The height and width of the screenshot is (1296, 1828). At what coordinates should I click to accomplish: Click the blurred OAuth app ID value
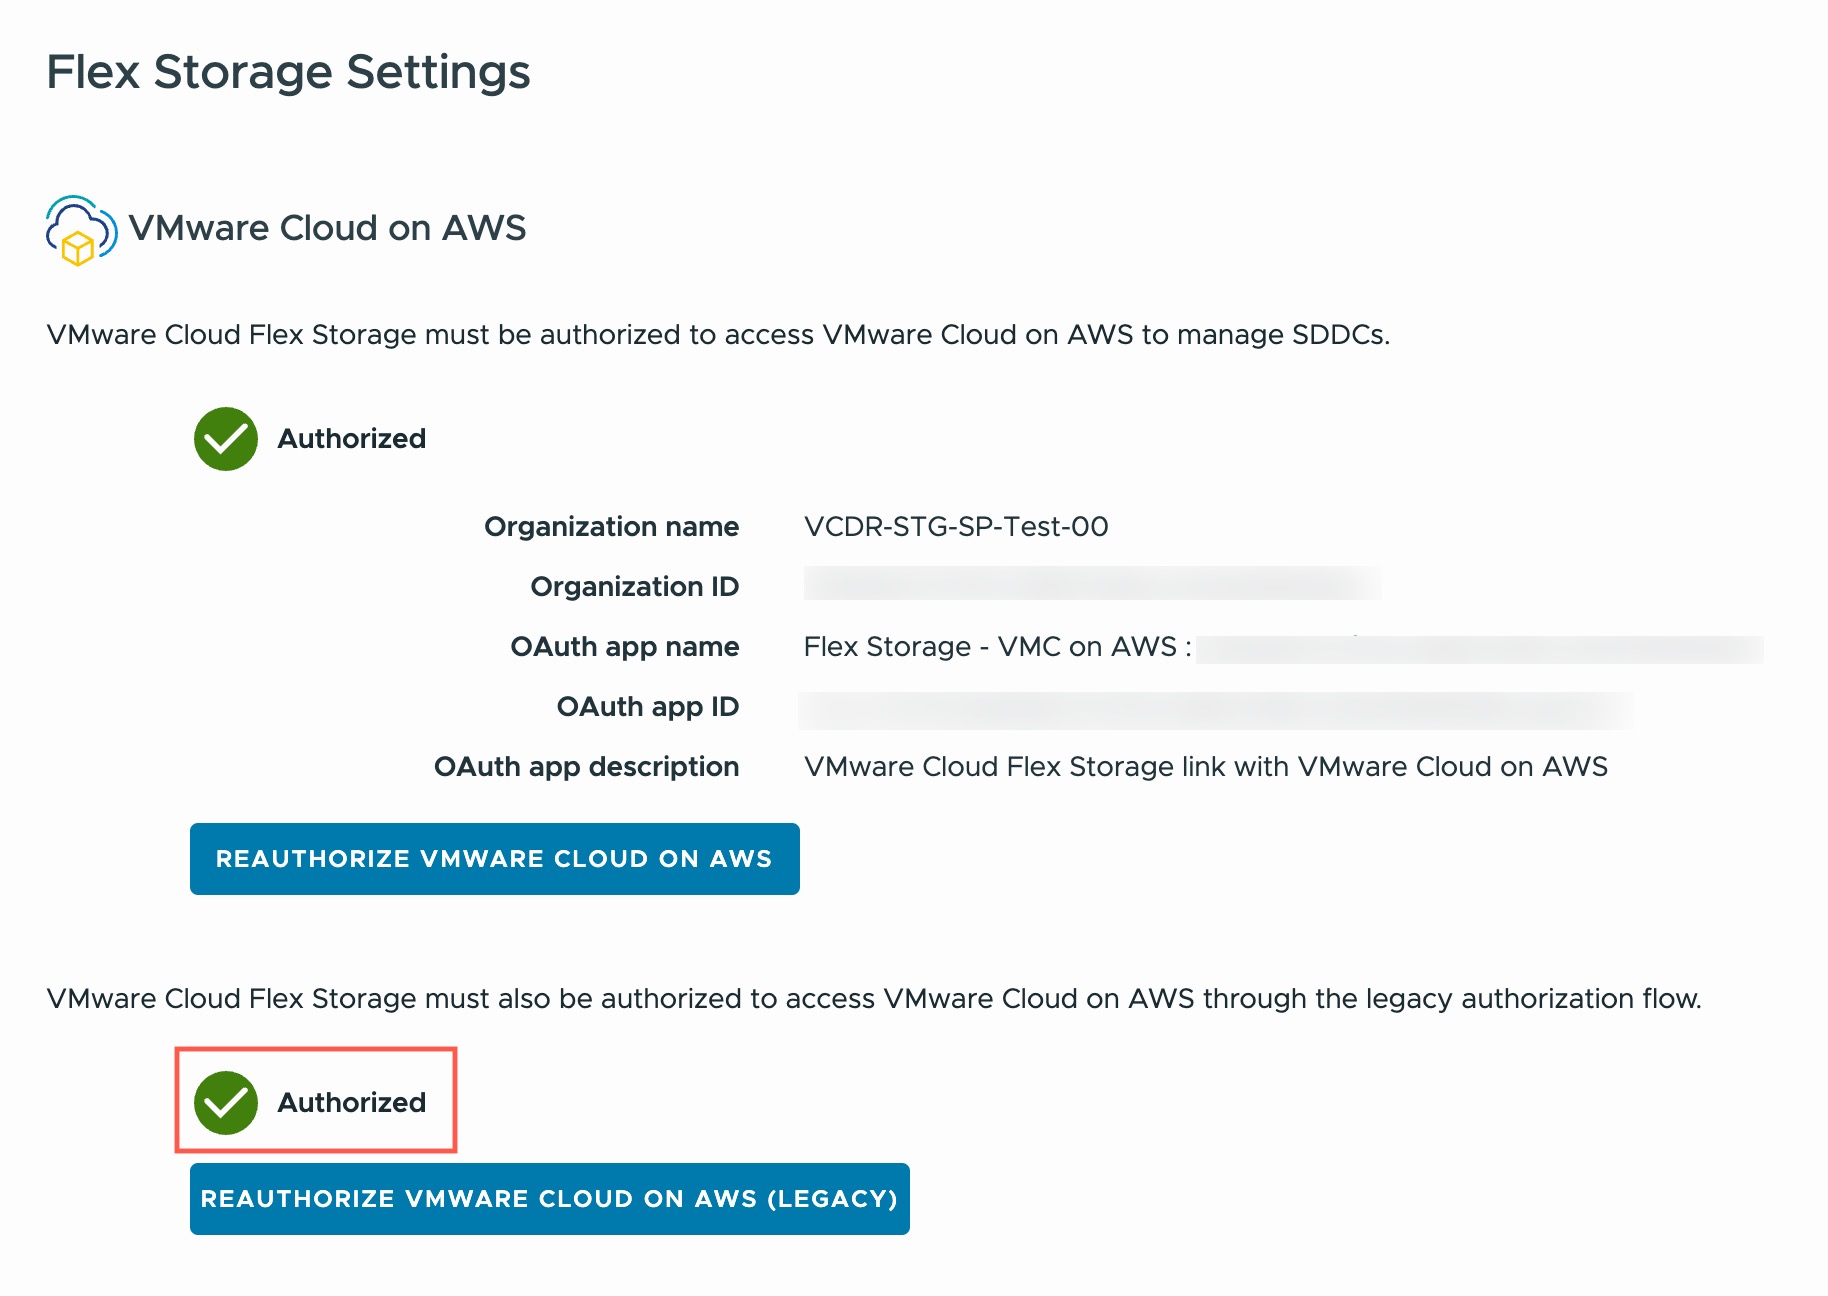[1216, 710]
